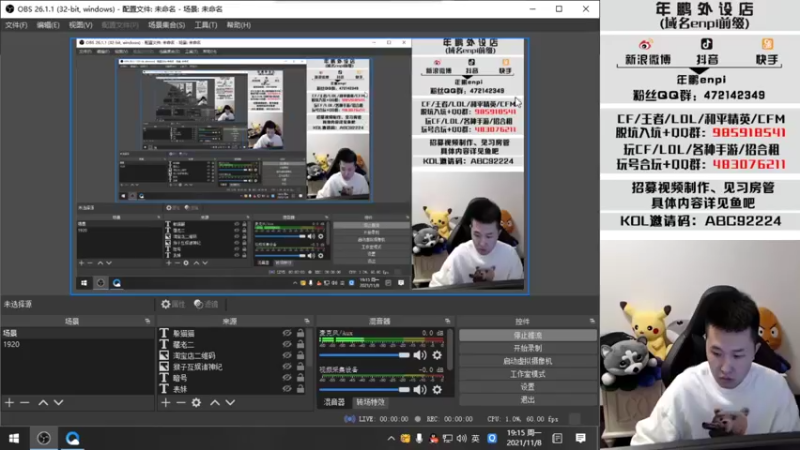Click the 启动虚拟摄像机 button
The height and width of the screenshot is (450, 800).
(528, 361)
